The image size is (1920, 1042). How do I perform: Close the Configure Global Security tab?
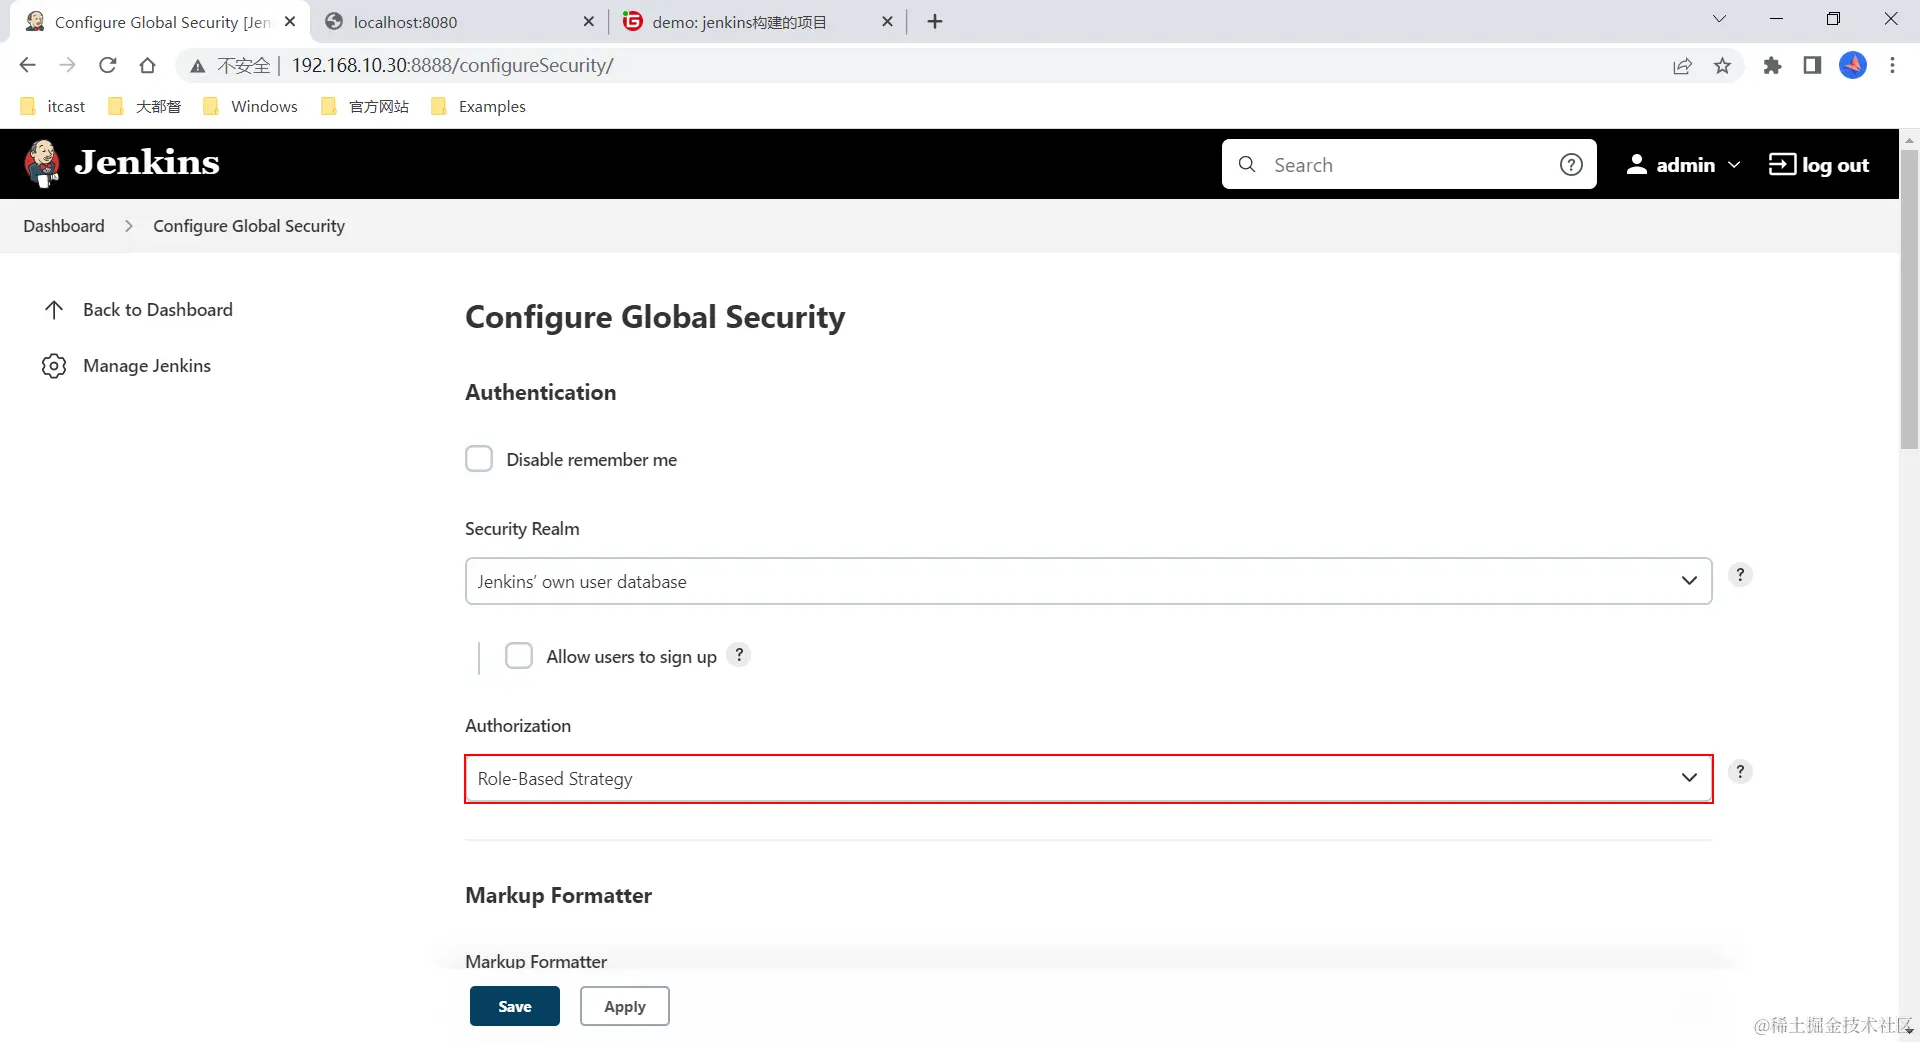point(290,21)
